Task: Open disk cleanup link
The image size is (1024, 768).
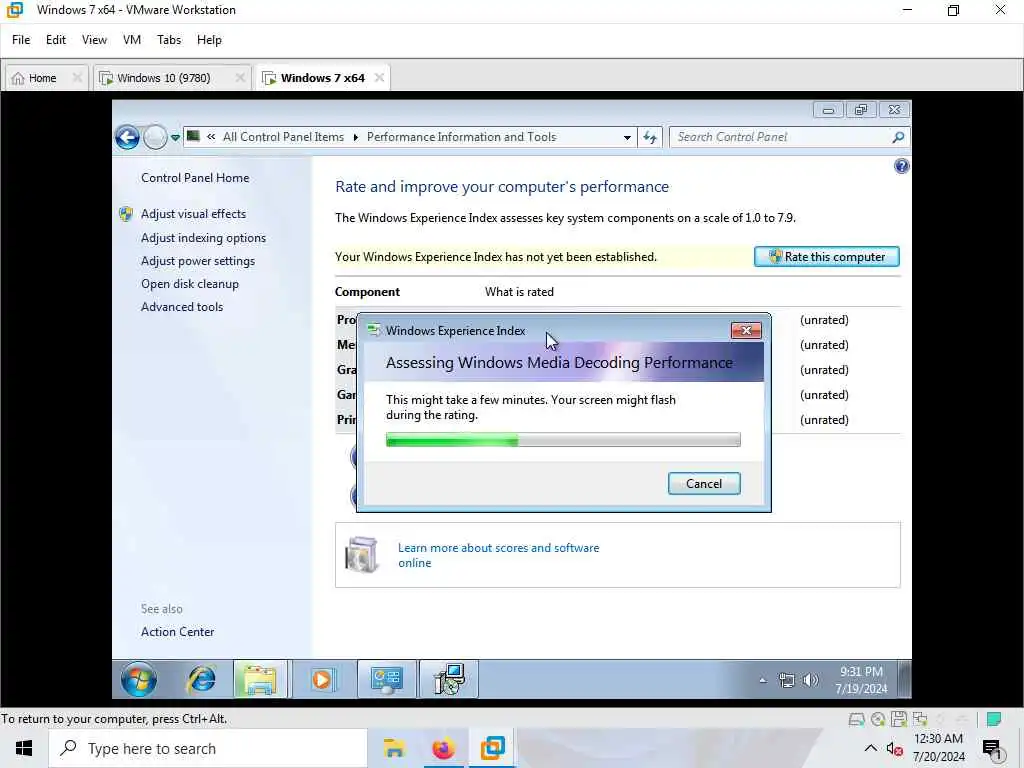Action: (189, 284)
